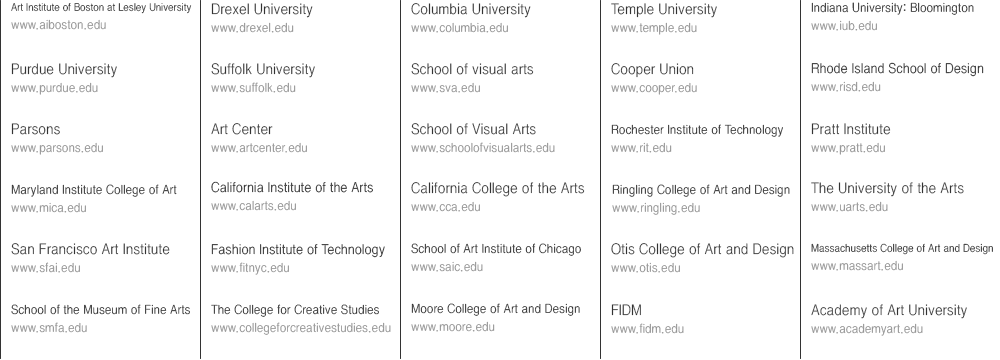Click the FIDM entry
Screen dimensions: 1000x360
click(626, 310)
